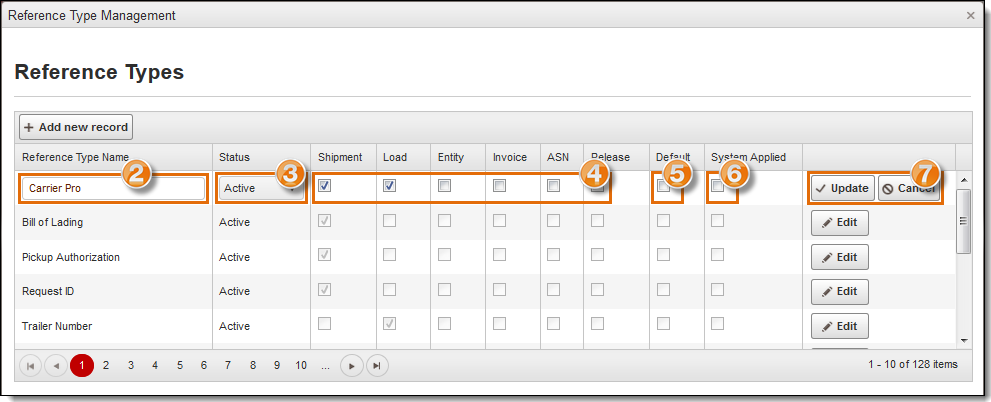This screenshot has width=991, height=402.
Task: Go to first page of results
Action: click(x=31, y=366)
